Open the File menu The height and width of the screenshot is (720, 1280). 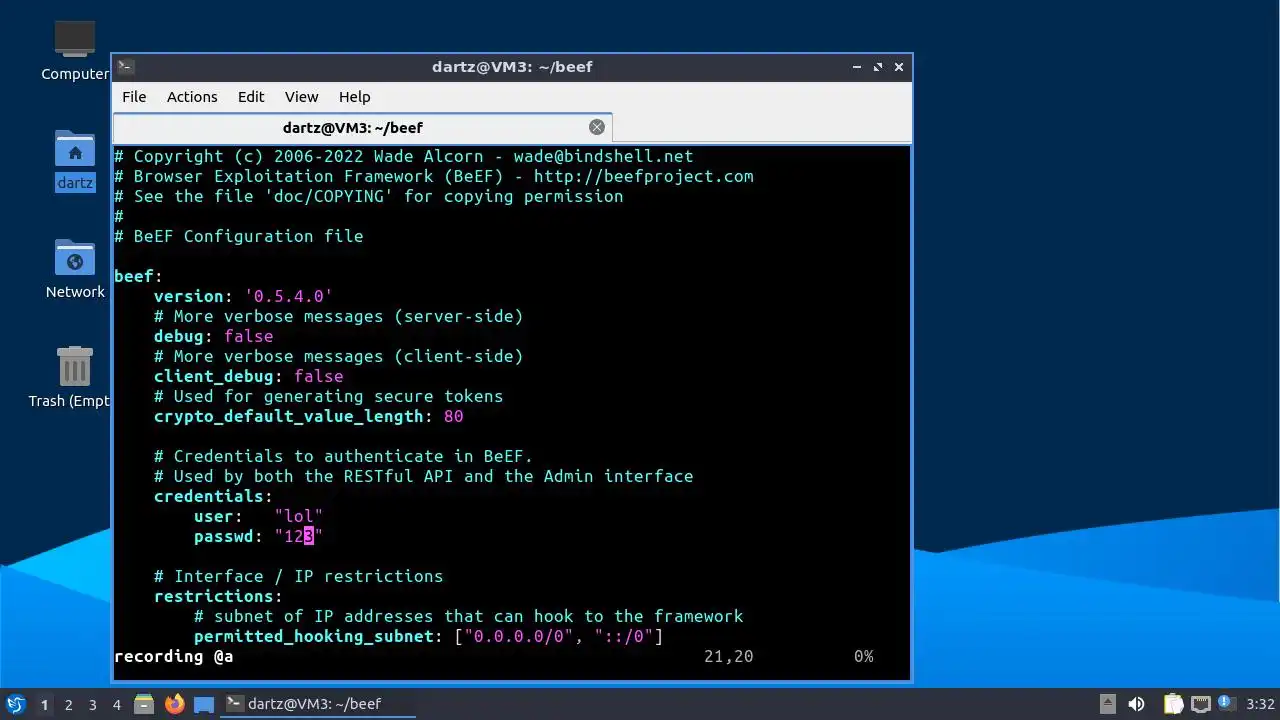coord(134,97)
